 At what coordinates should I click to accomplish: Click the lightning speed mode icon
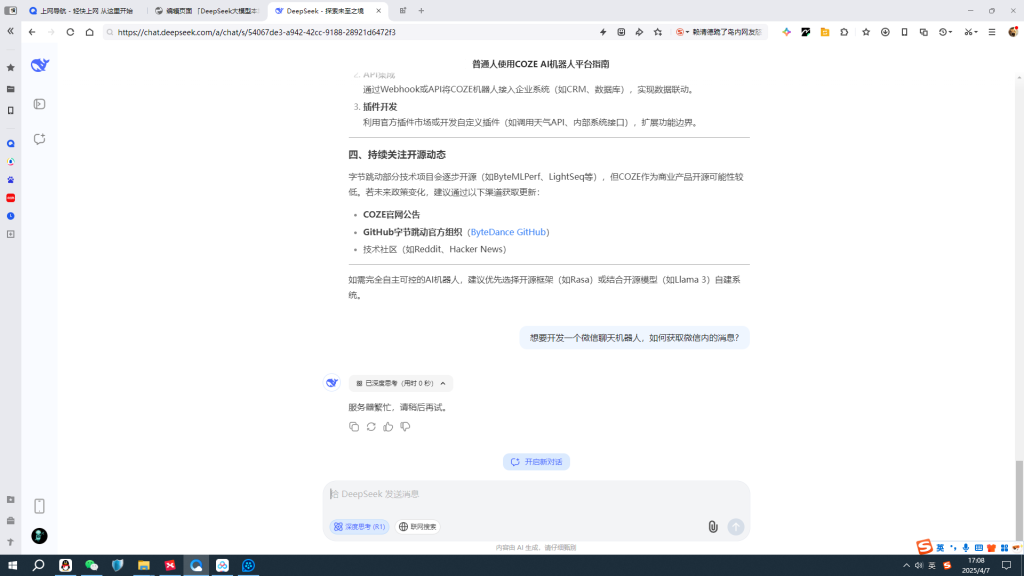tap(603, 32)
